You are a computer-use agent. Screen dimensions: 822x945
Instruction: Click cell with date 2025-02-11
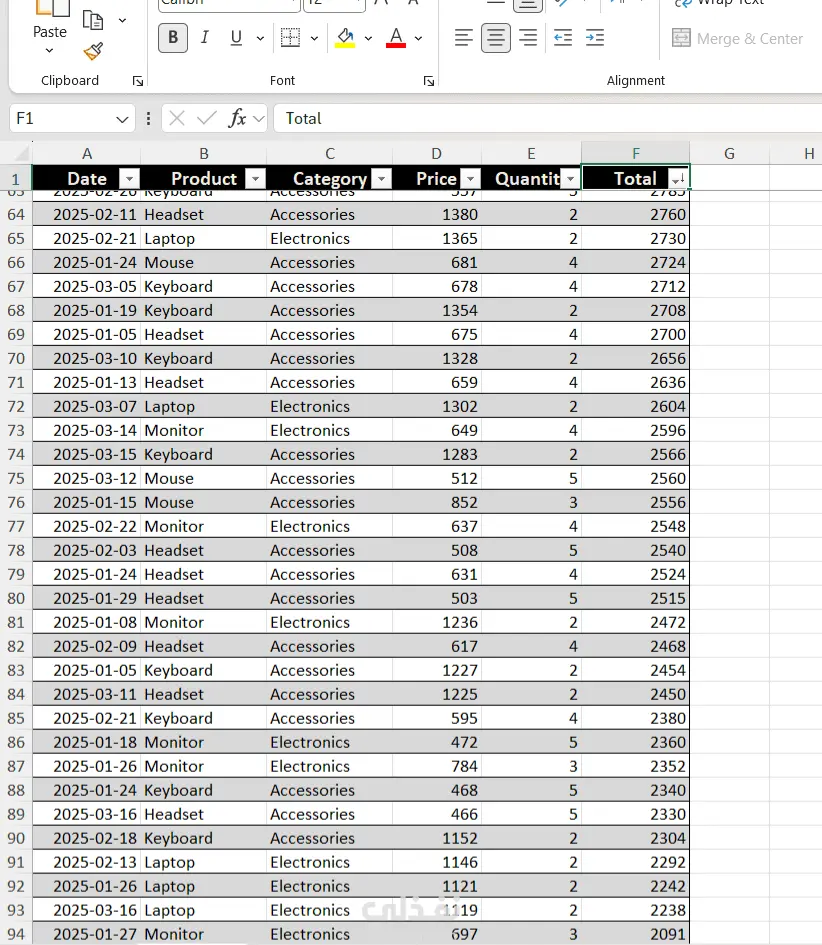tap(87, 215)
